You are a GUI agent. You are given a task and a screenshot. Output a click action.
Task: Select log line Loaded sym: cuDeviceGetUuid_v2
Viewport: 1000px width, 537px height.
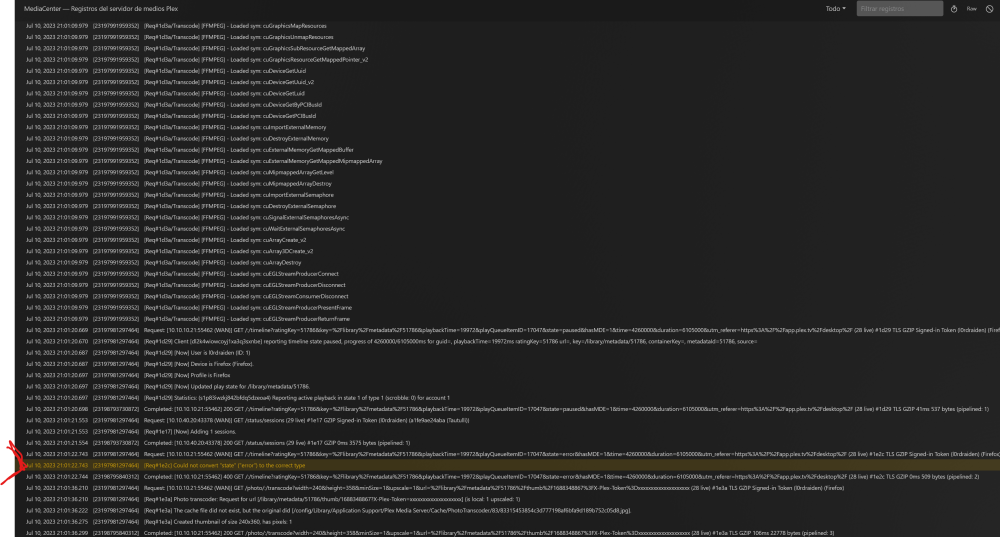point(170,82)
